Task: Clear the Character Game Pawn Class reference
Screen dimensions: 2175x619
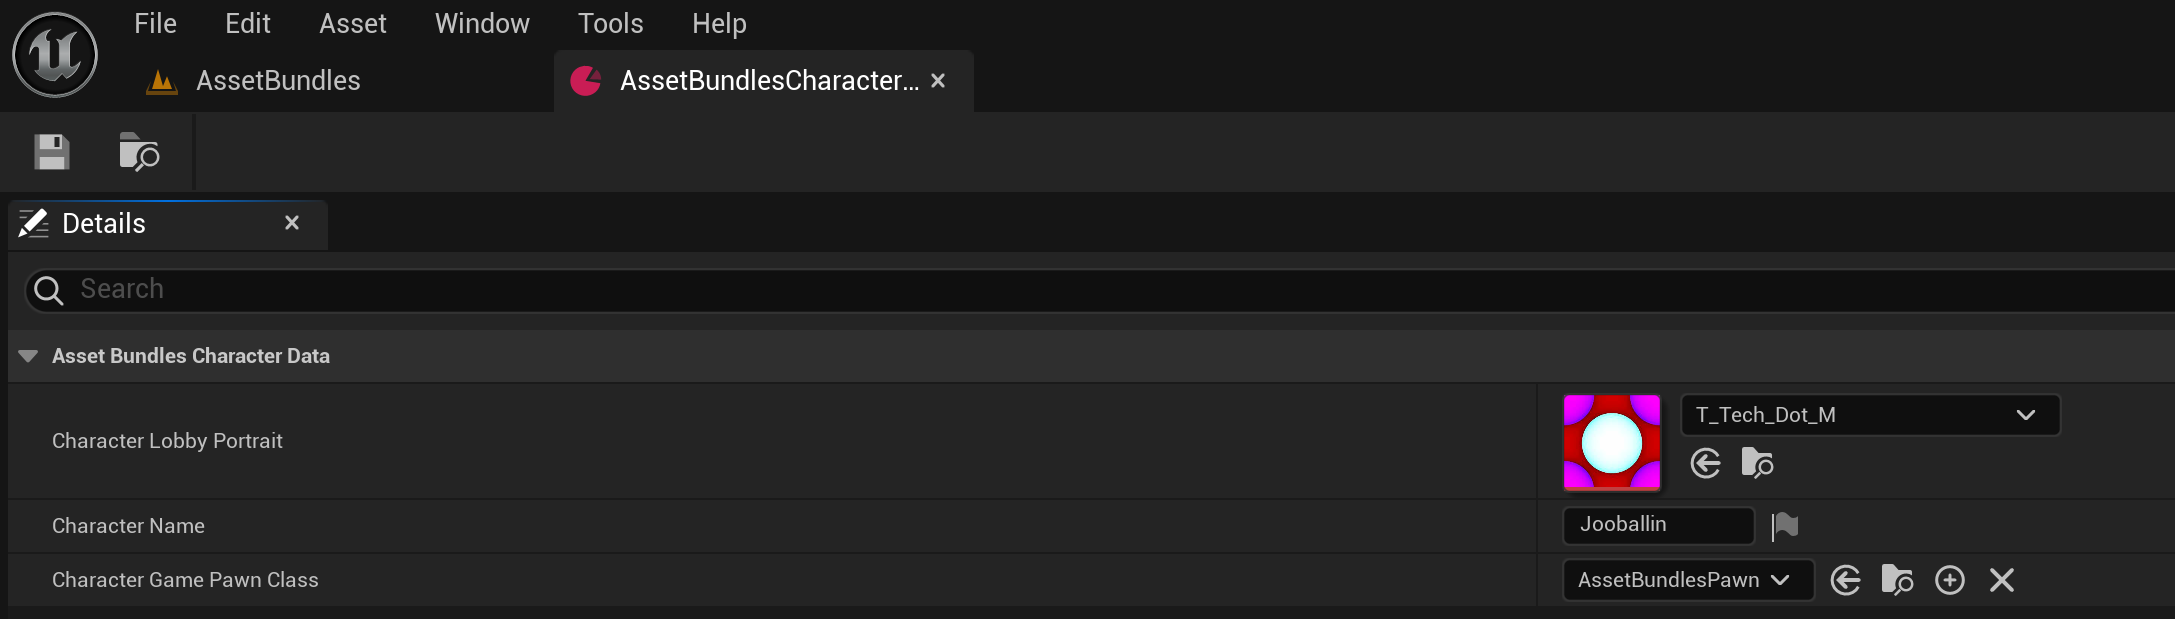Action: (2000, 579)
